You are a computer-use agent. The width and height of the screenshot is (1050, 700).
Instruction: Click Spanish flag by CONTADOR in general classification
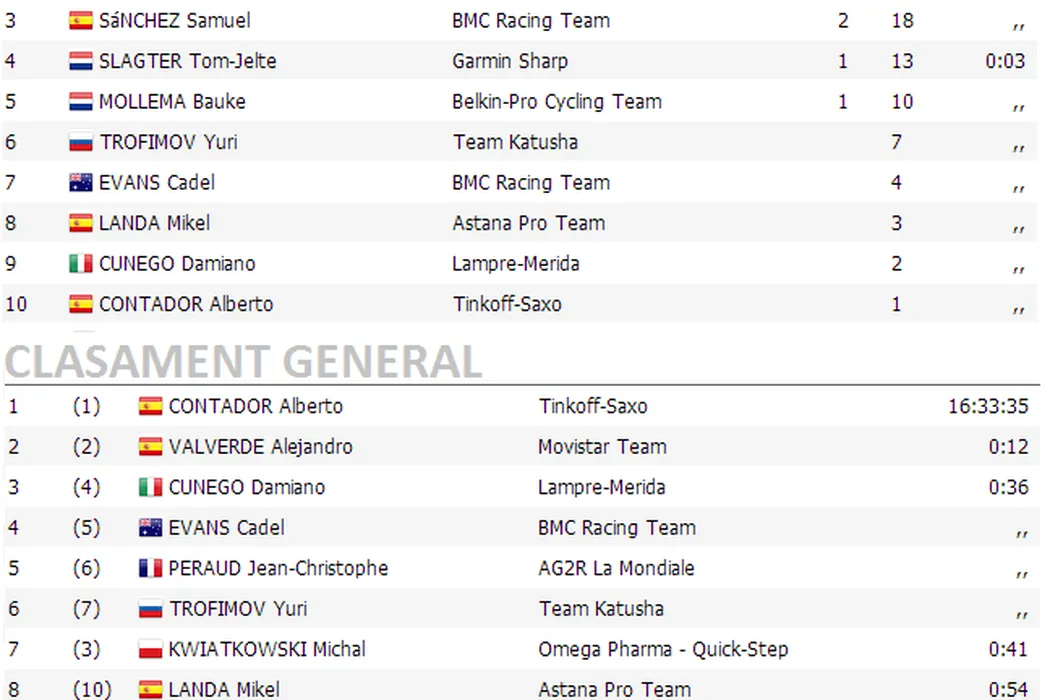click(151, 407)
